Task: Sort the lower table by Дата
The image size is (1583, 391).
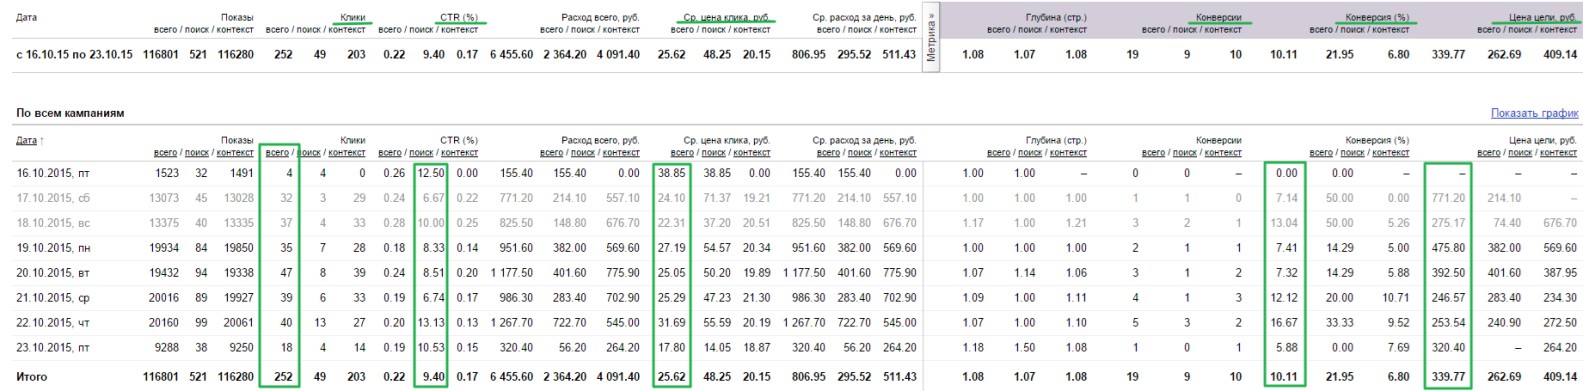Action: click(26, 140)
